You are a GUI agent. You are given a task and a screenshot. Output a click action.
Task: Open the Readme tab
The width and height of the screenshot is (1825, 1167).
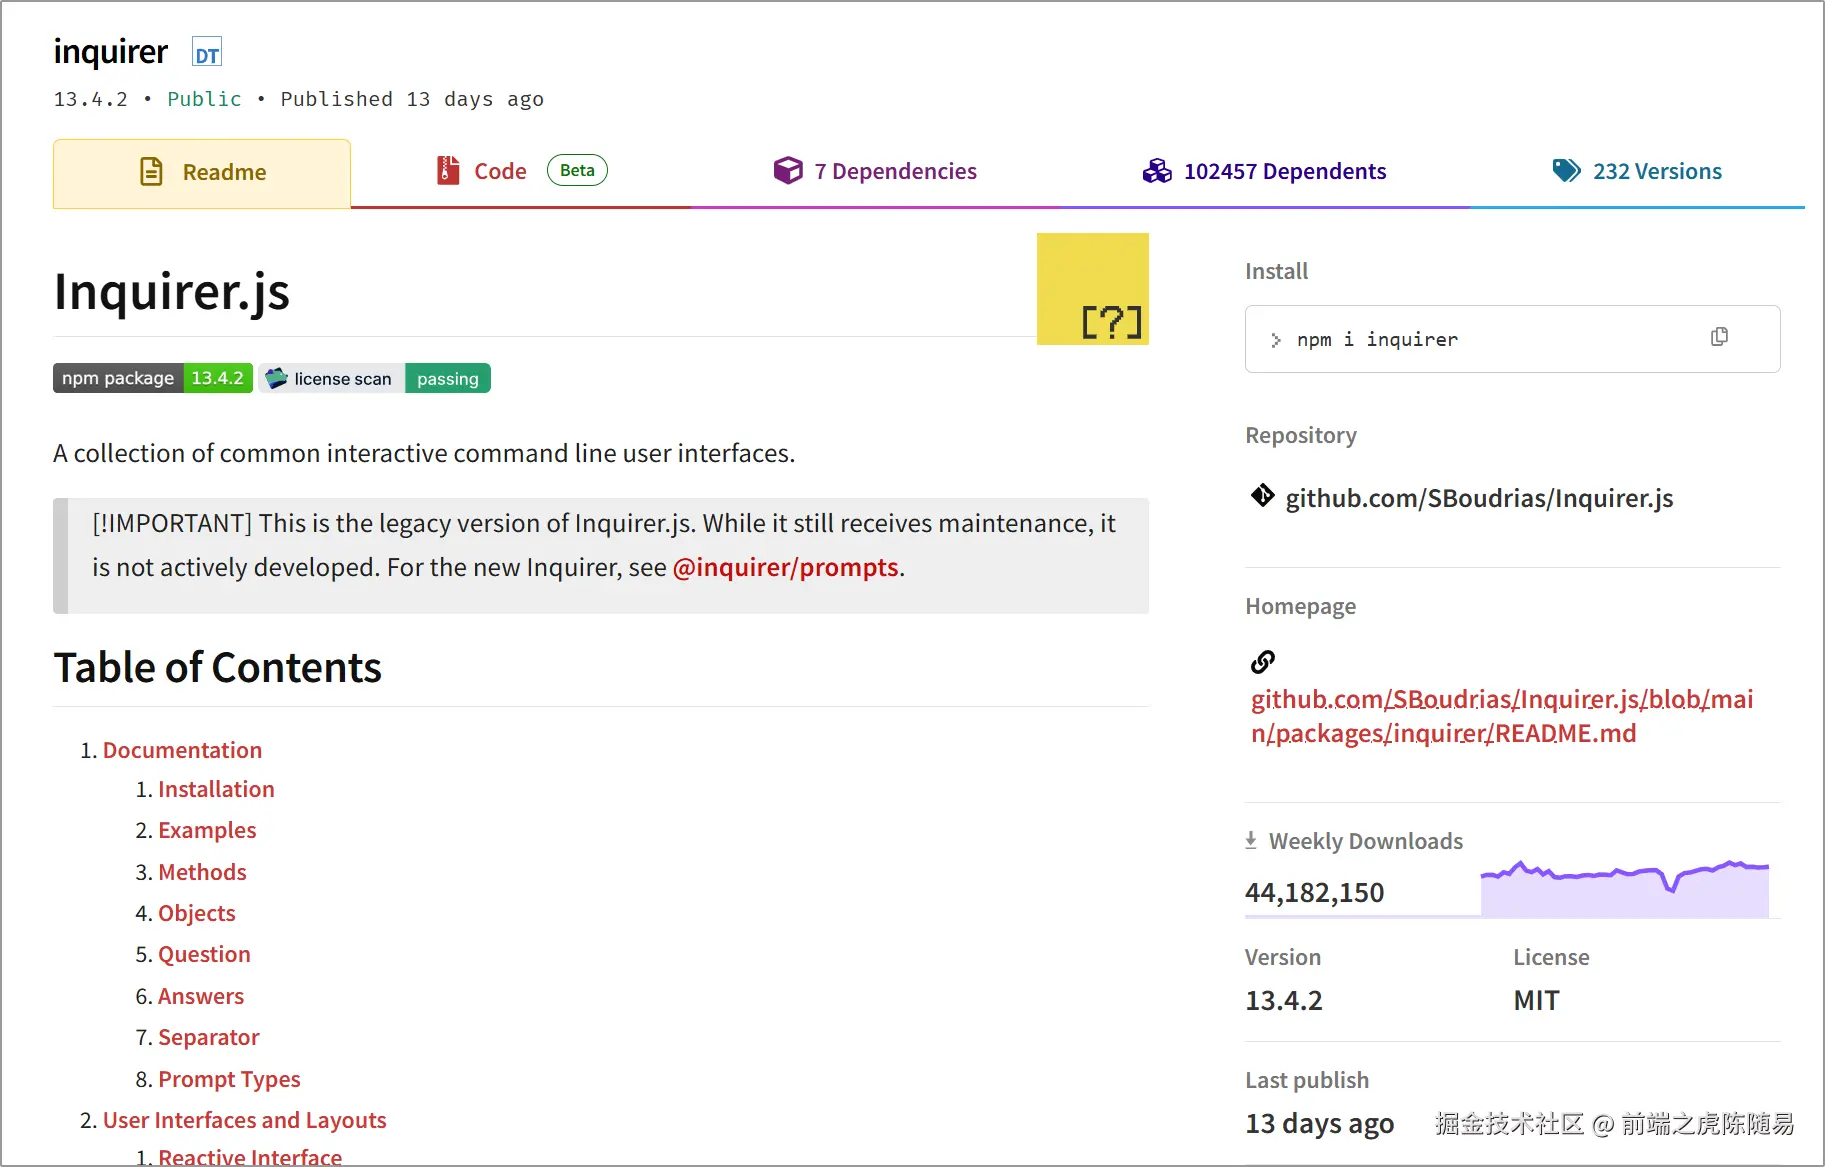(202, 173)
